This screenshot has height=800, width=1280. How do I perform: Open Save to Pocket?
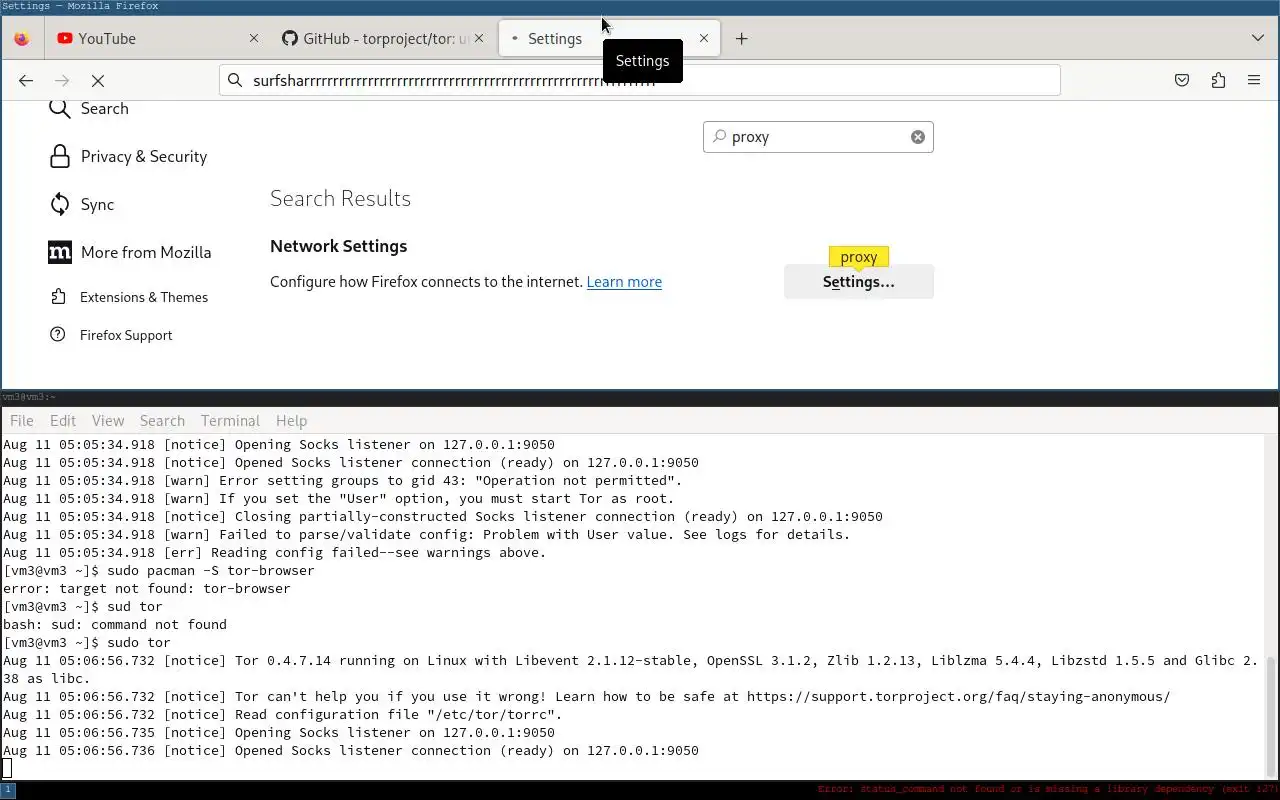click(1182, 81)
